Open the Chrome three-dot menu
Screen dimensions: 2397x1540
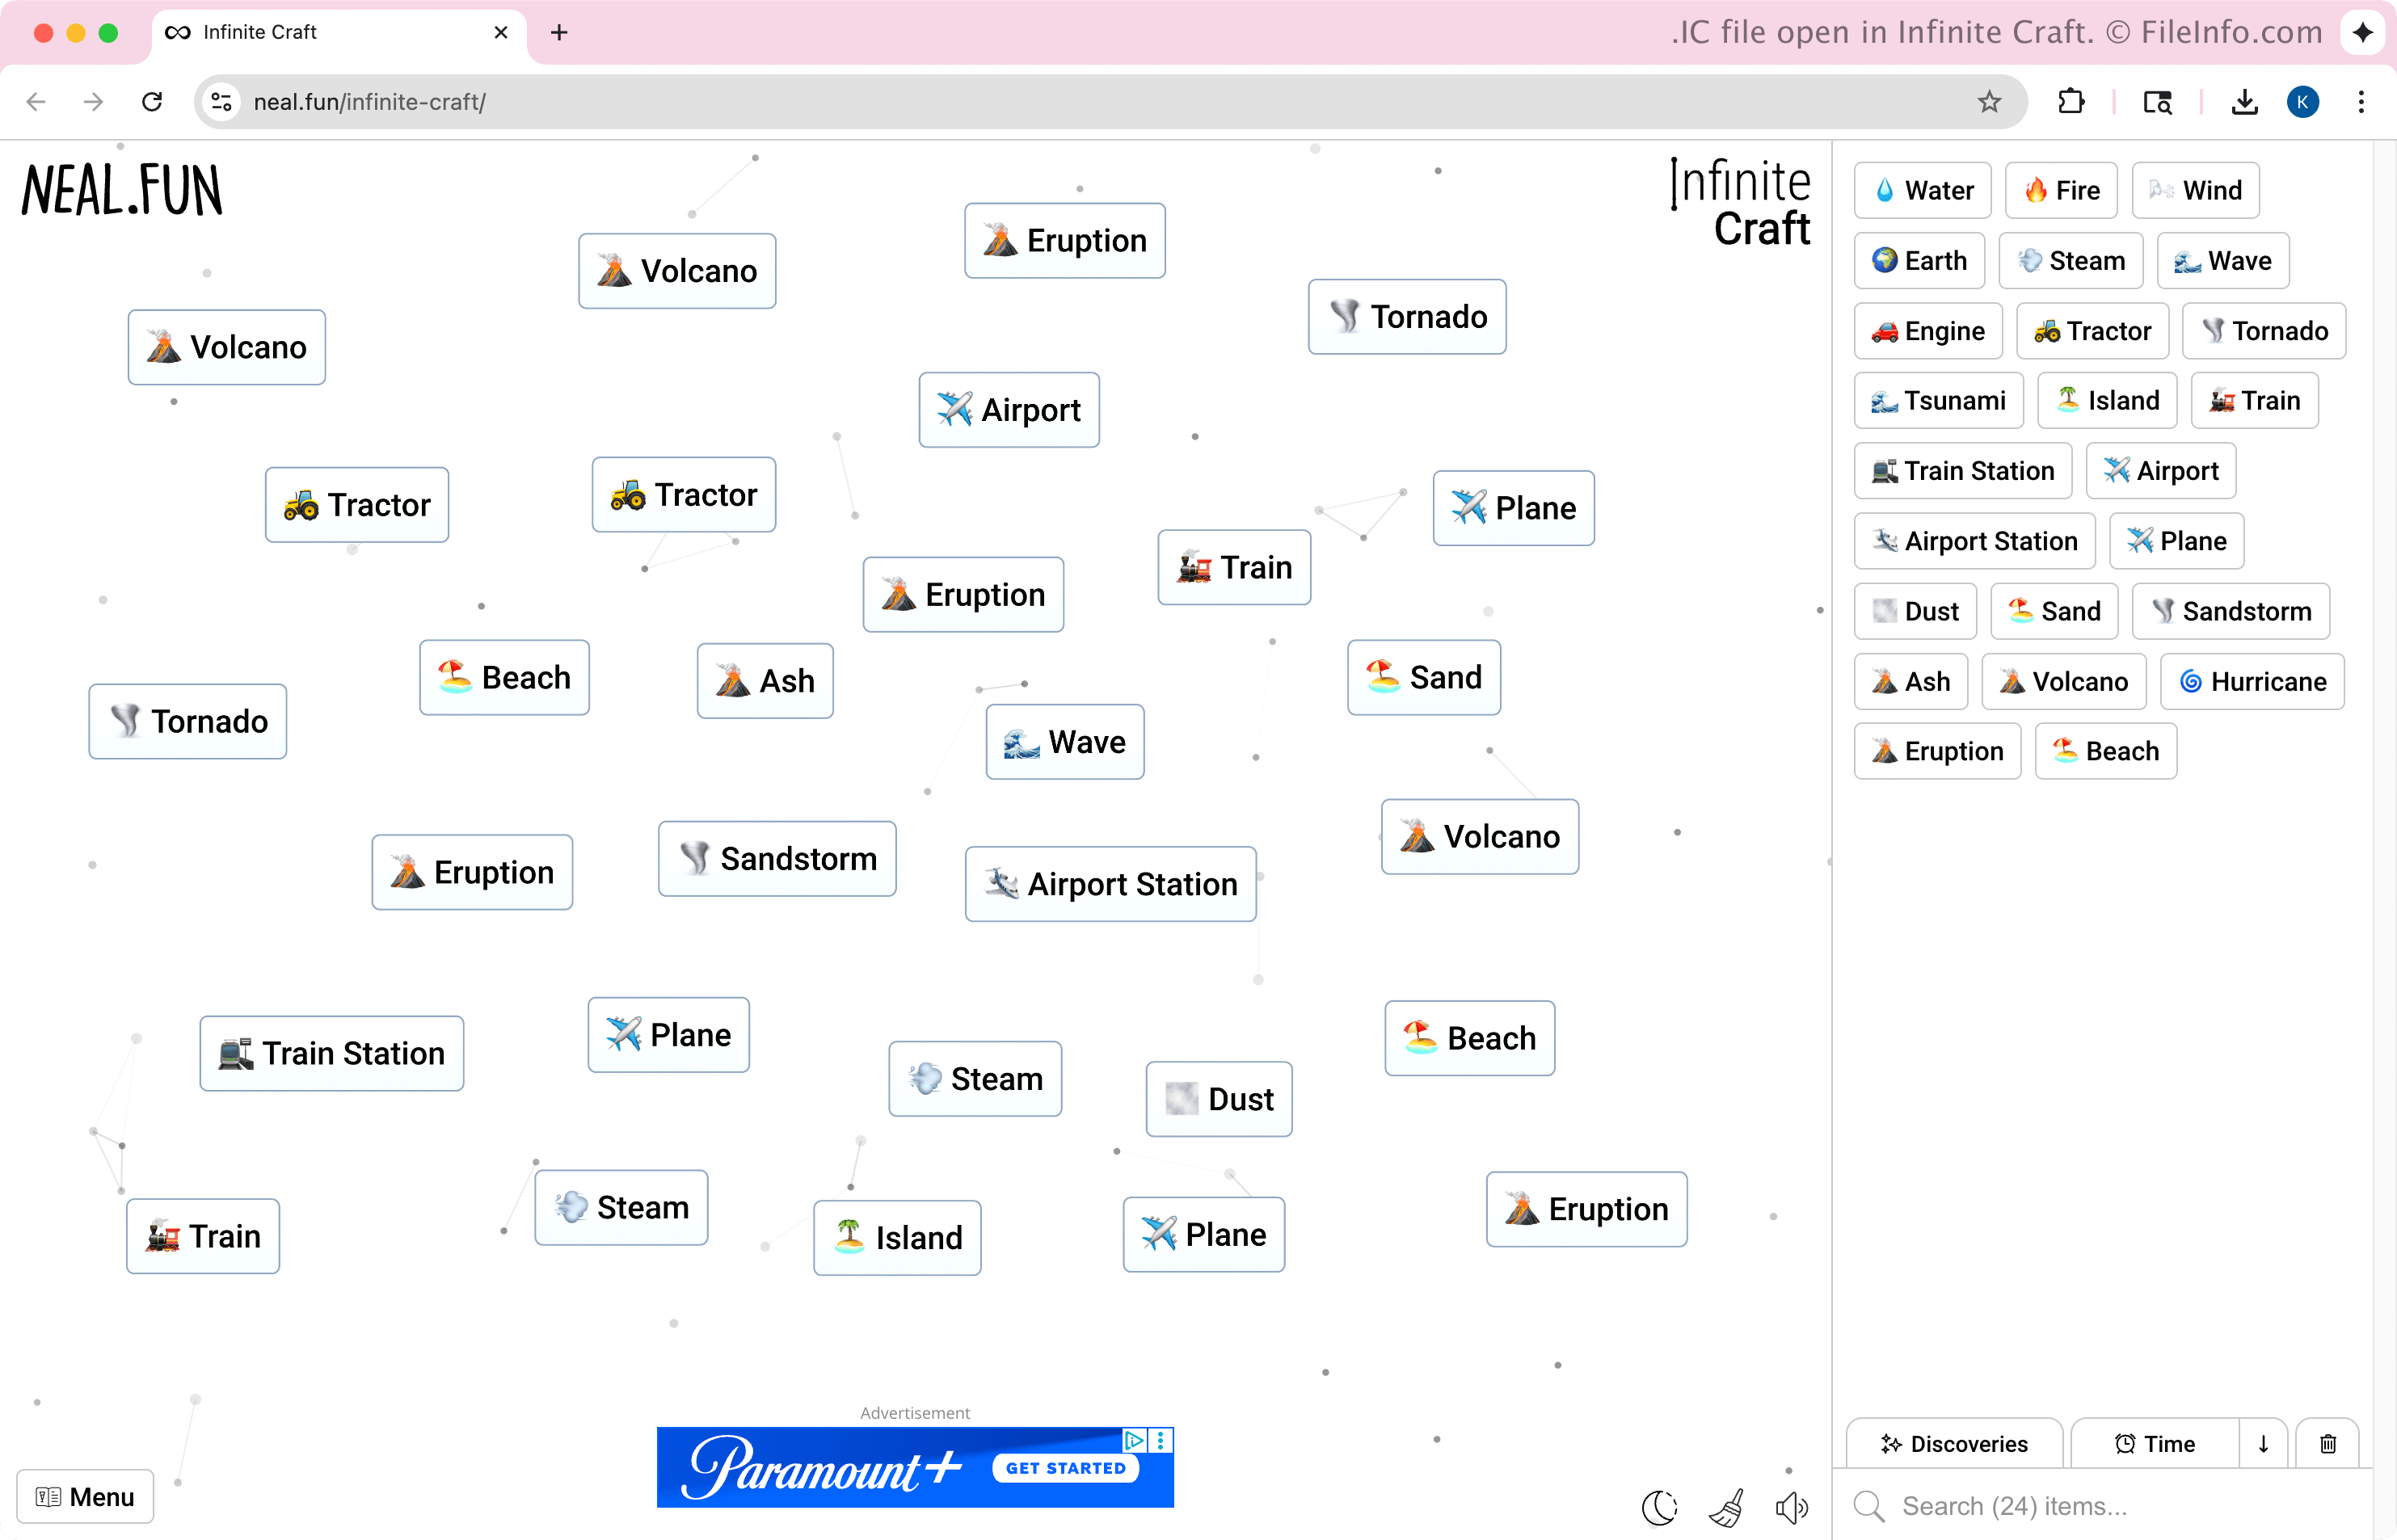(2361, 102)
